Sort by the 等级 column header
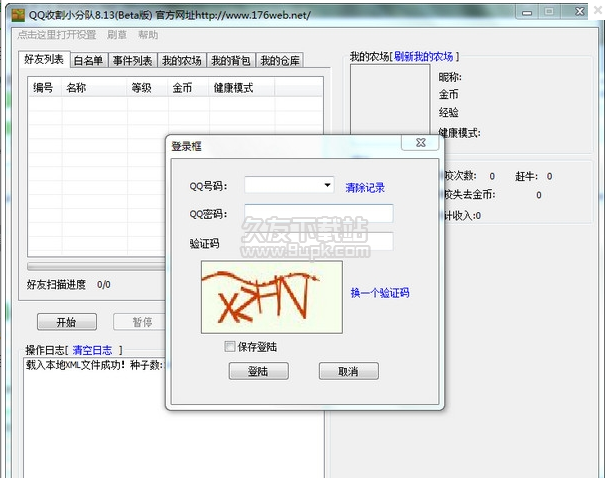The image size is (606, 478). click(148, 88)
